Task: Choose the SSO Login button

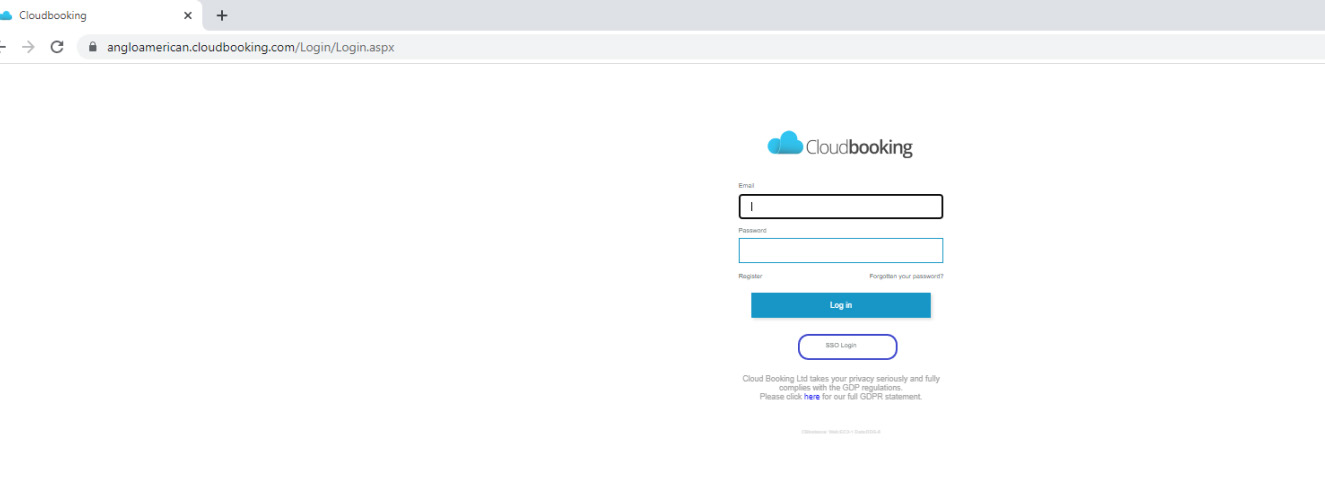Action: 847,346
